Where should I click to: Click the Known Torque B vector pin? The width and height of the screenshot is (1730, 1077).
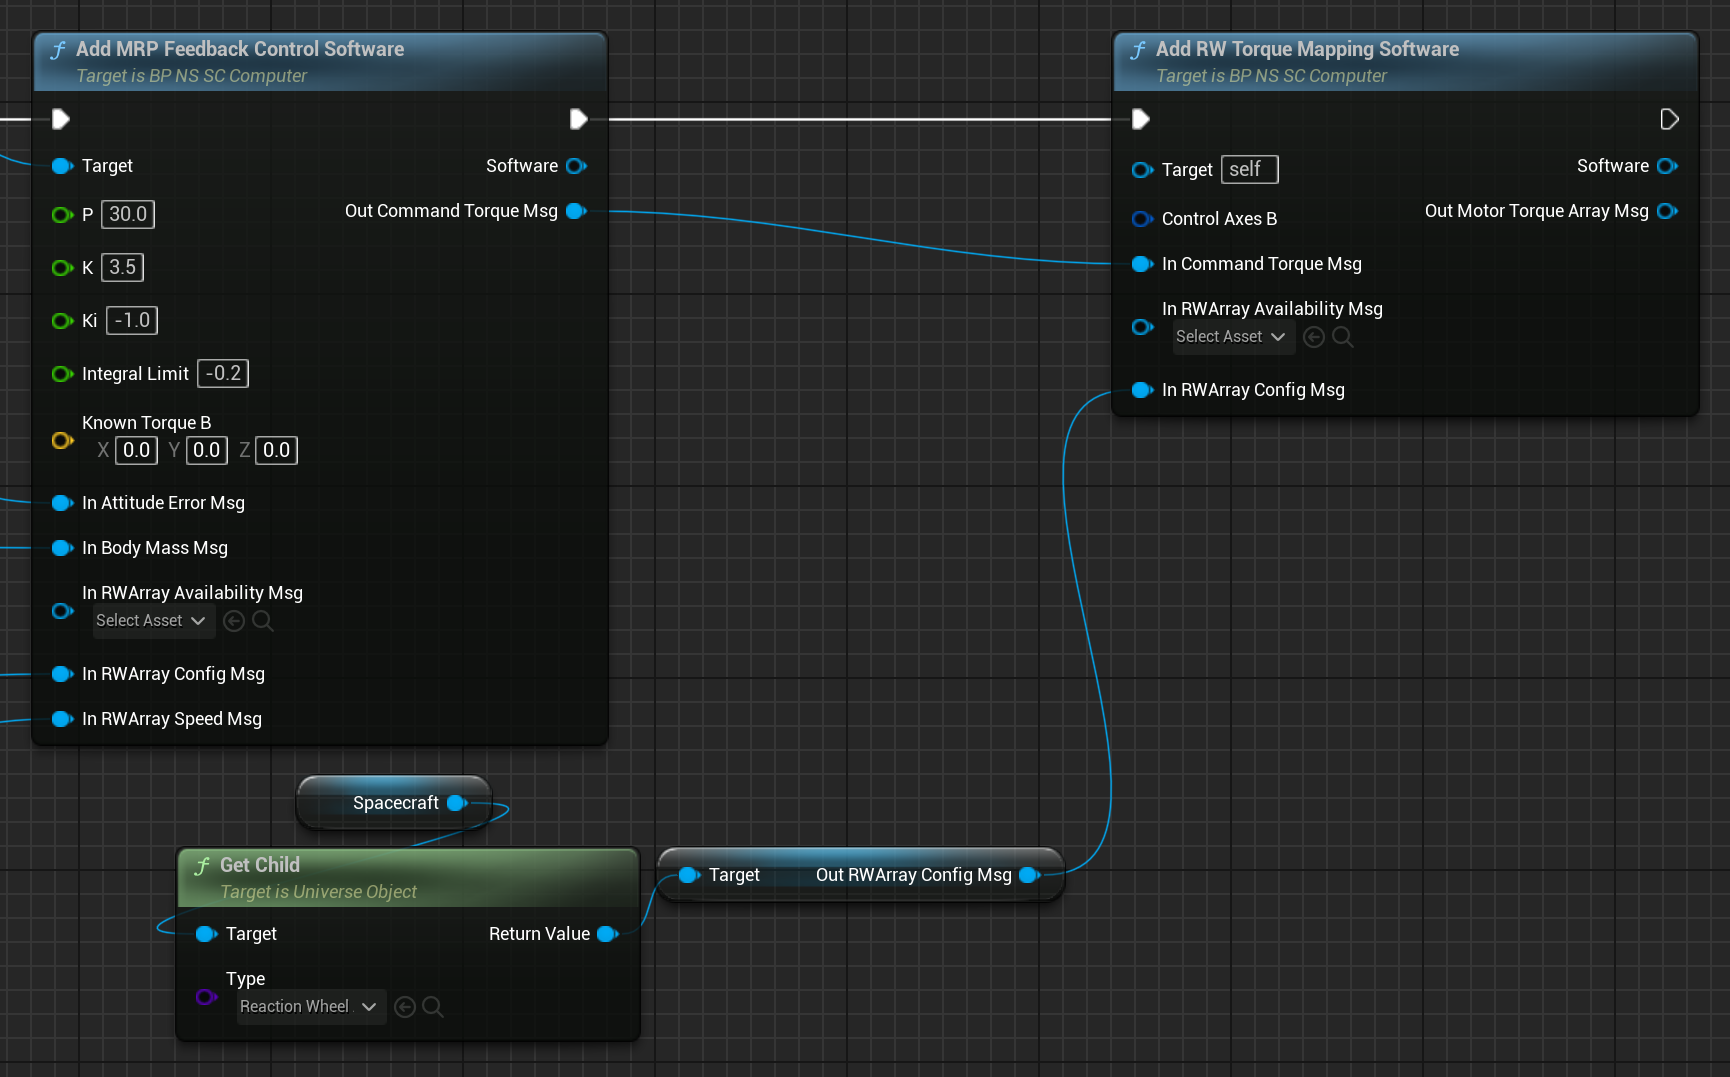click(x=62, y=440)
